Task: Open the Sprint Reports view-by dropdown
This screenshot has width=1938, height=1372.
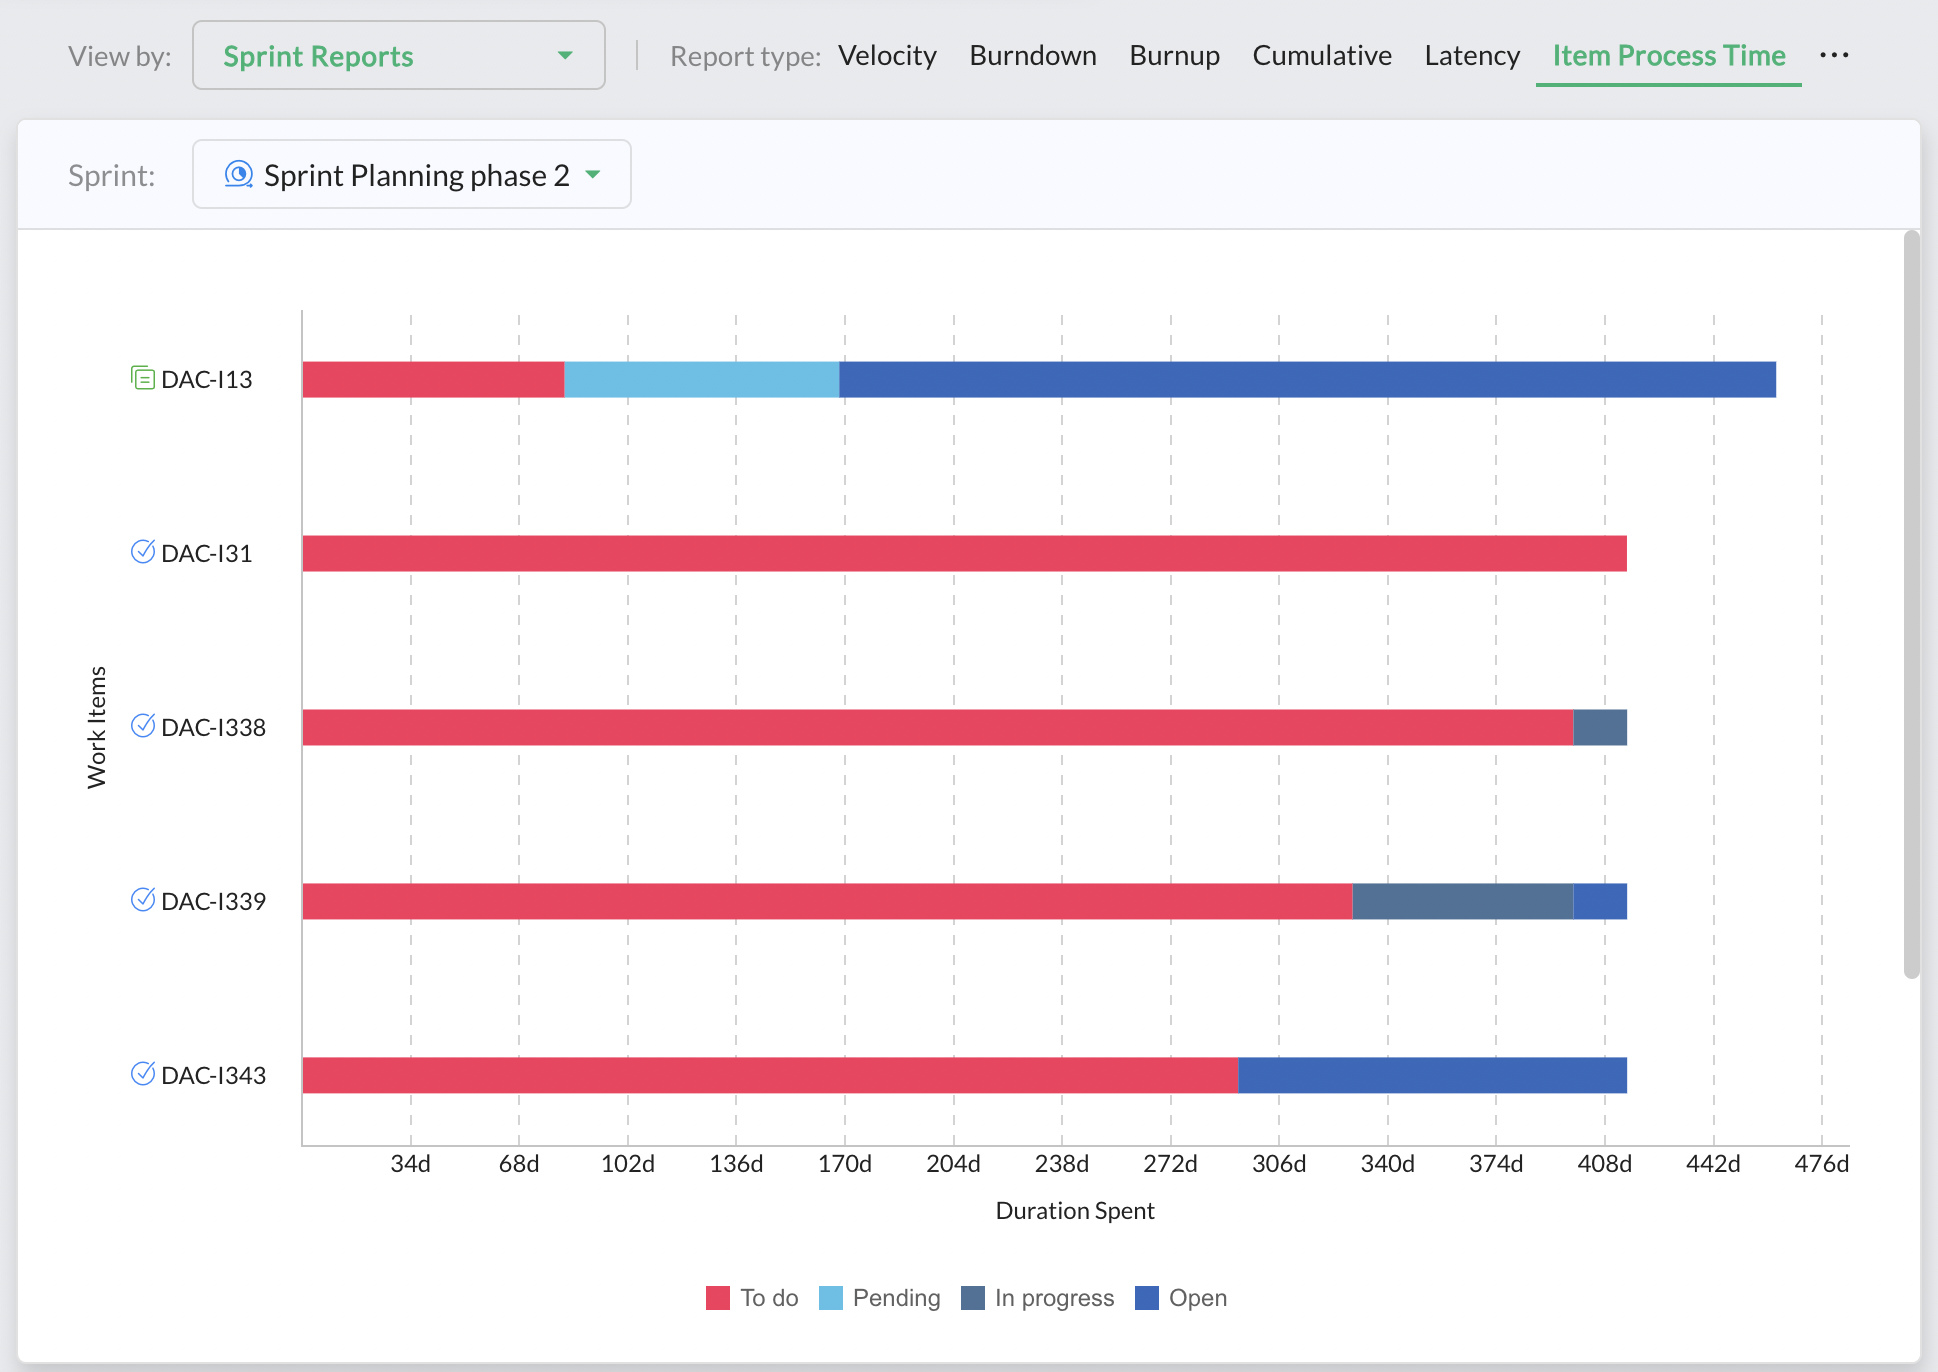Action: (398, 56)
